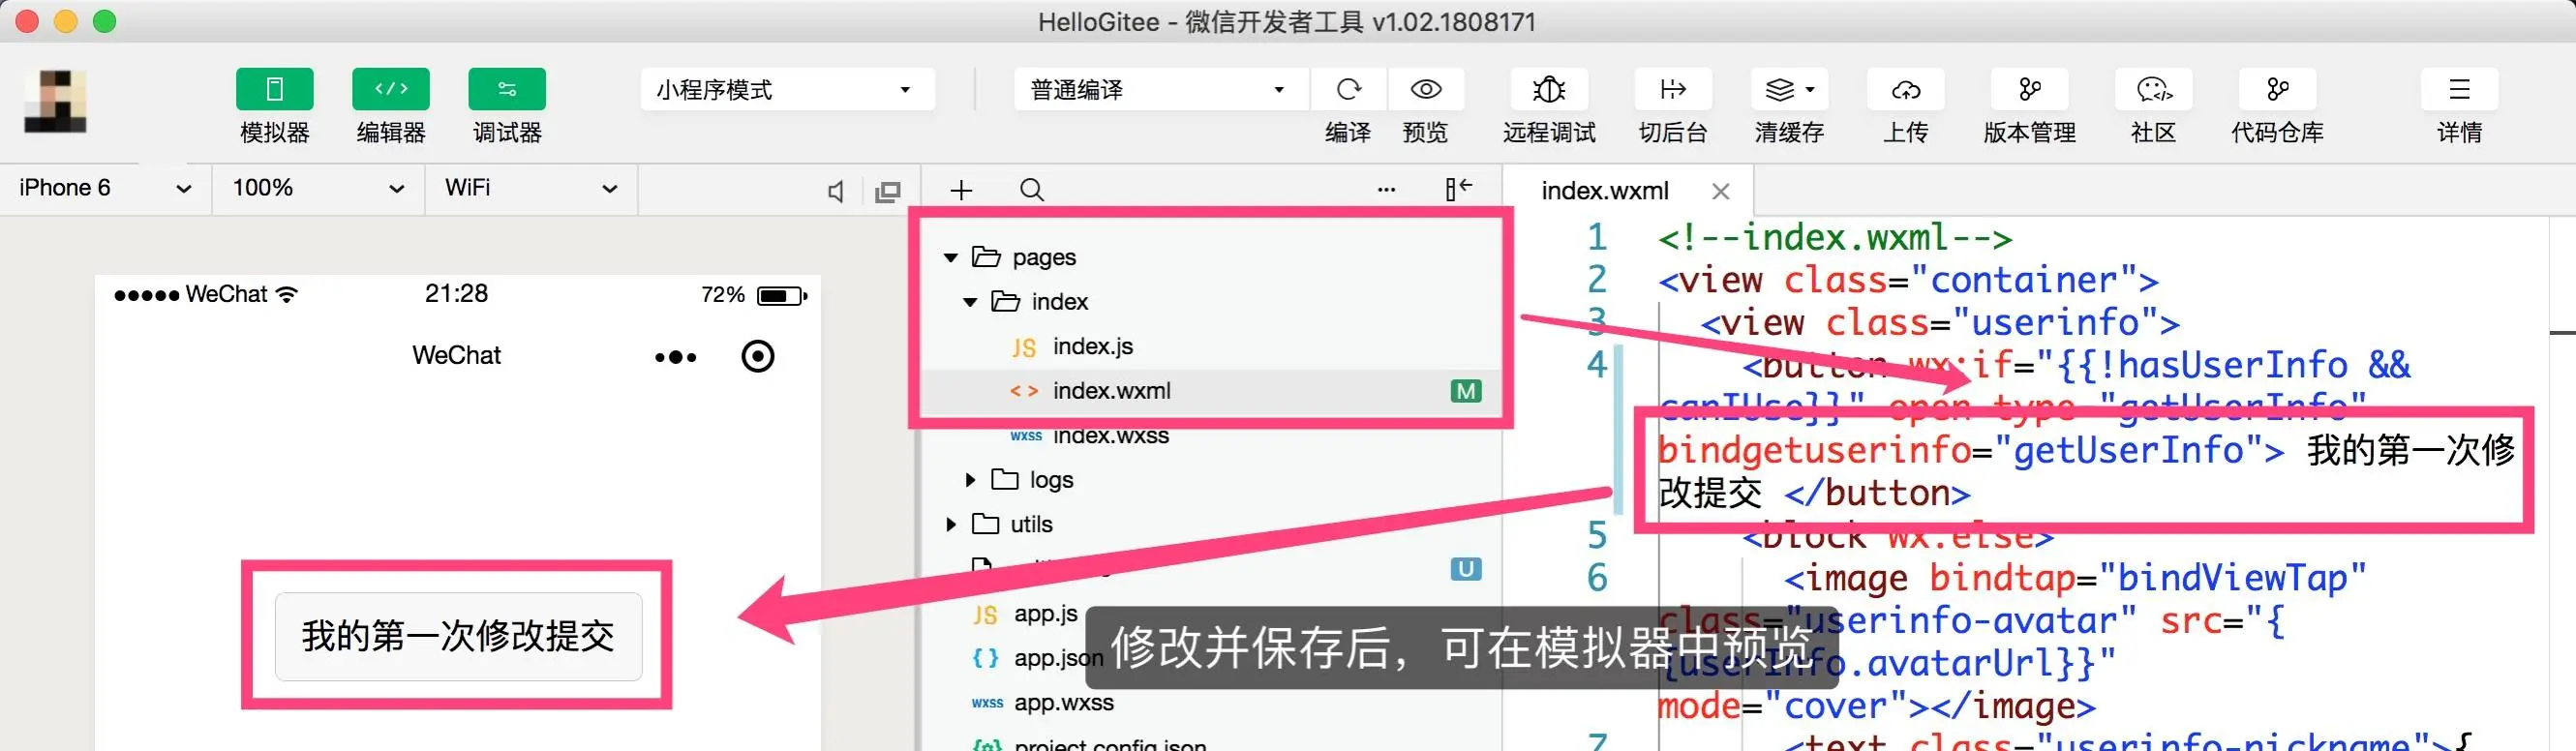Select index.wxml in the file tree
2576x751 pixels.
click(1210, 391)
